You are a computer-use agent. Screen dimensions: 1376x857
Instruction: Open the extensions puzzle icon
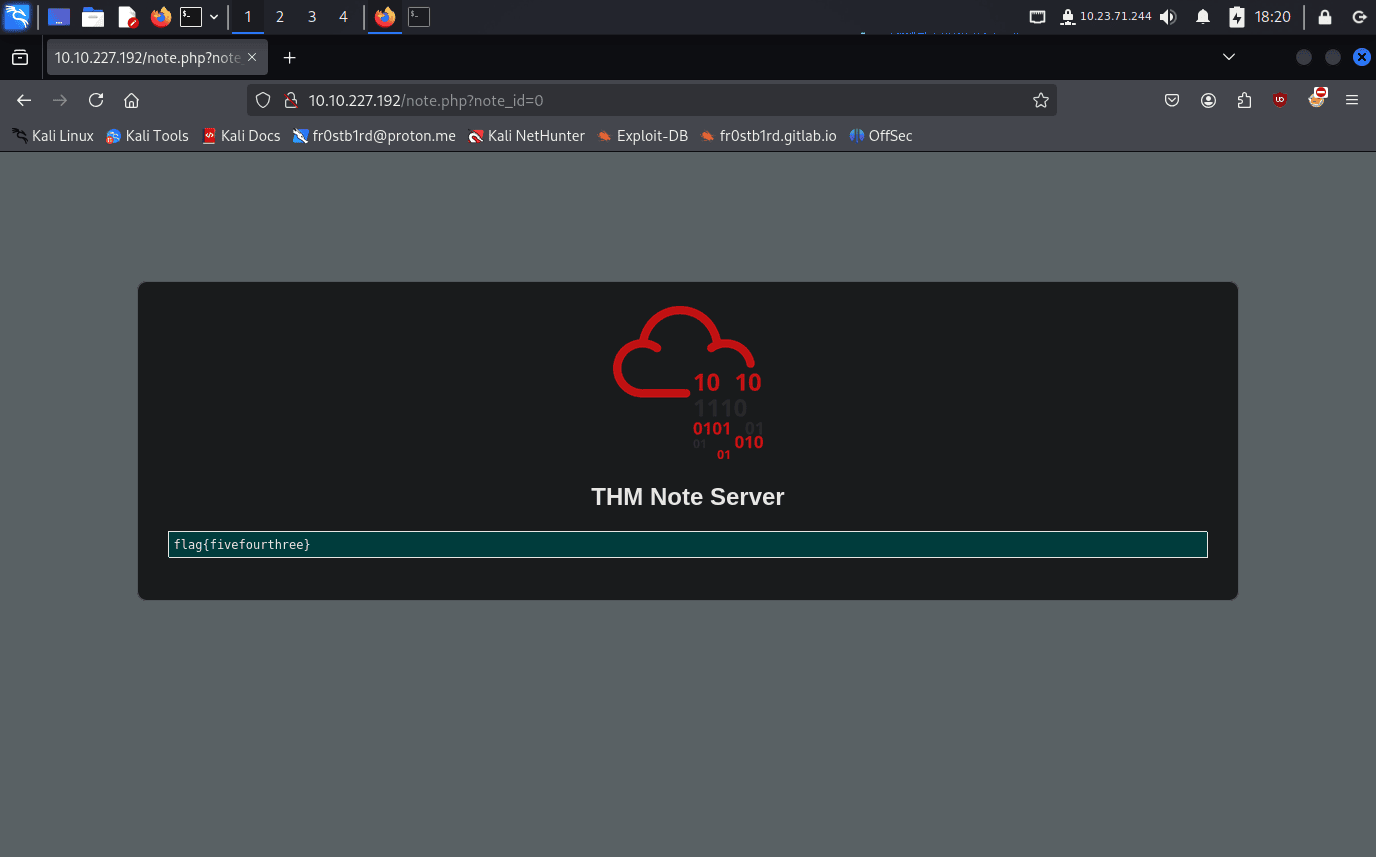(x=1244, y=100)
